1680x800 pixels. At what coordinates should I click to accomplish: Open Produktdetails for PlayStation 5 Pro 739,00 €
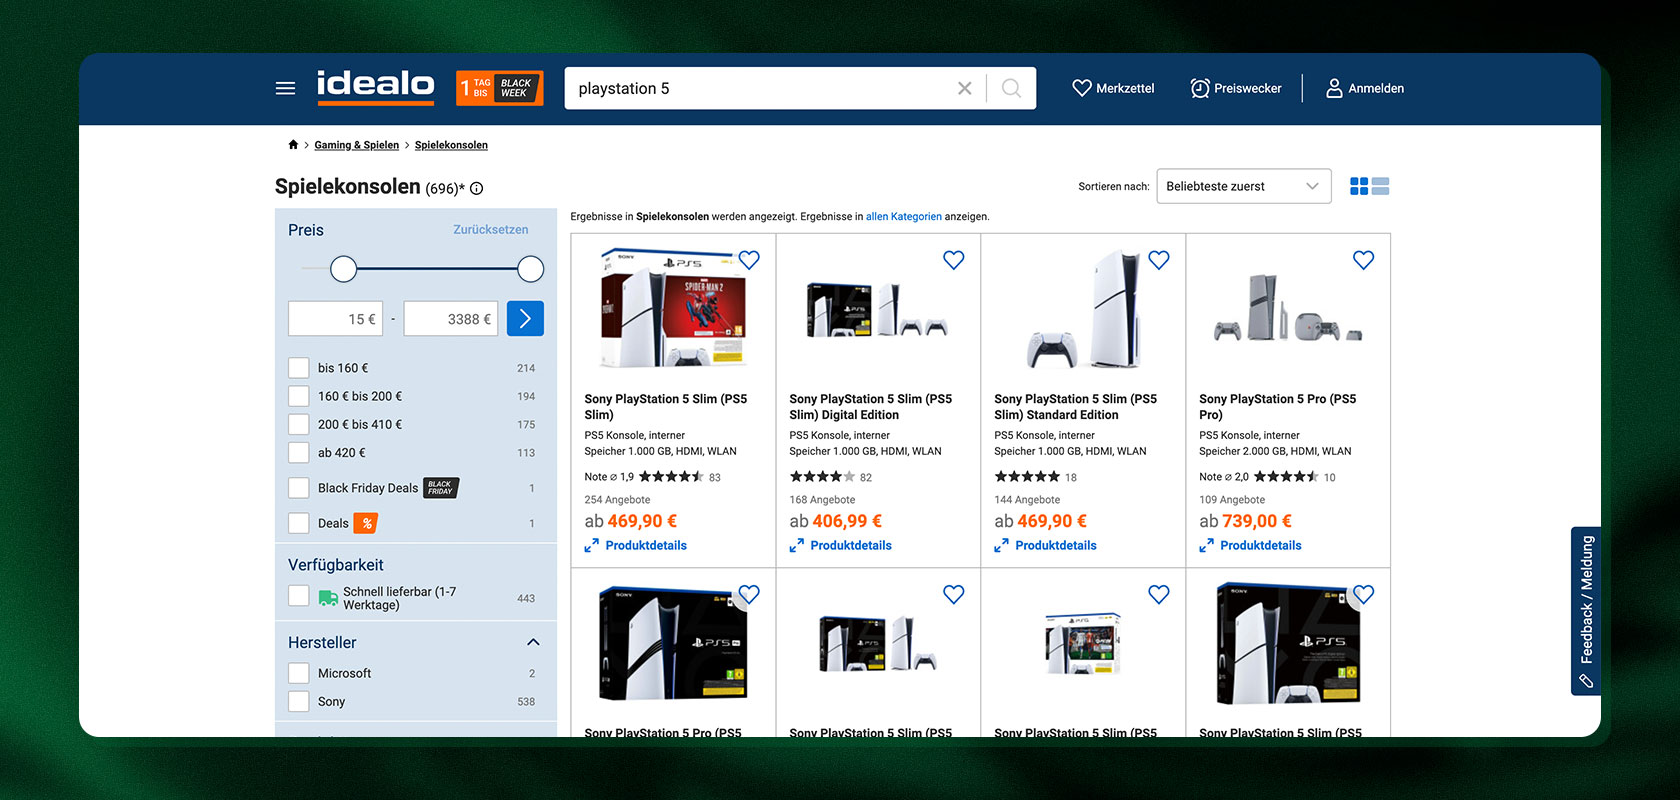(1261, 545)
